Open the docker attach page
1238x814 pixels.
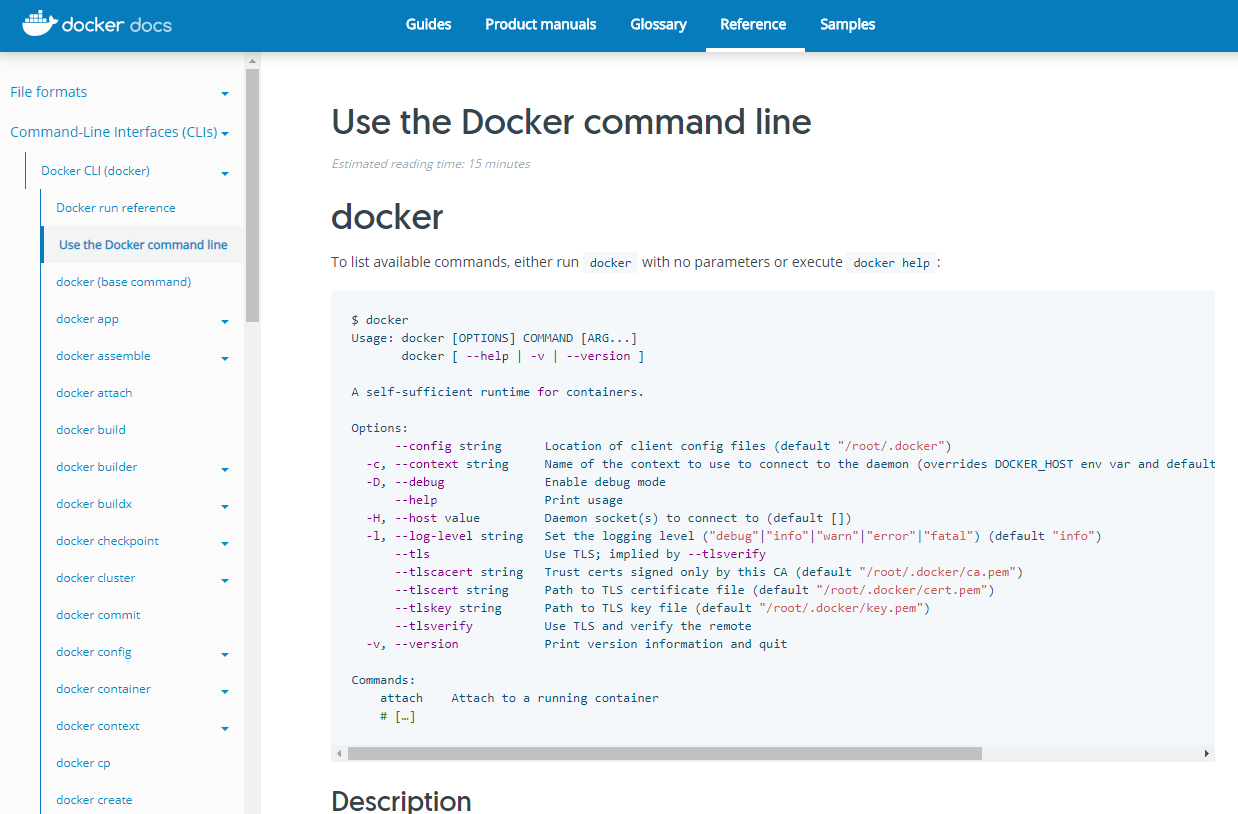coord(94,393)
